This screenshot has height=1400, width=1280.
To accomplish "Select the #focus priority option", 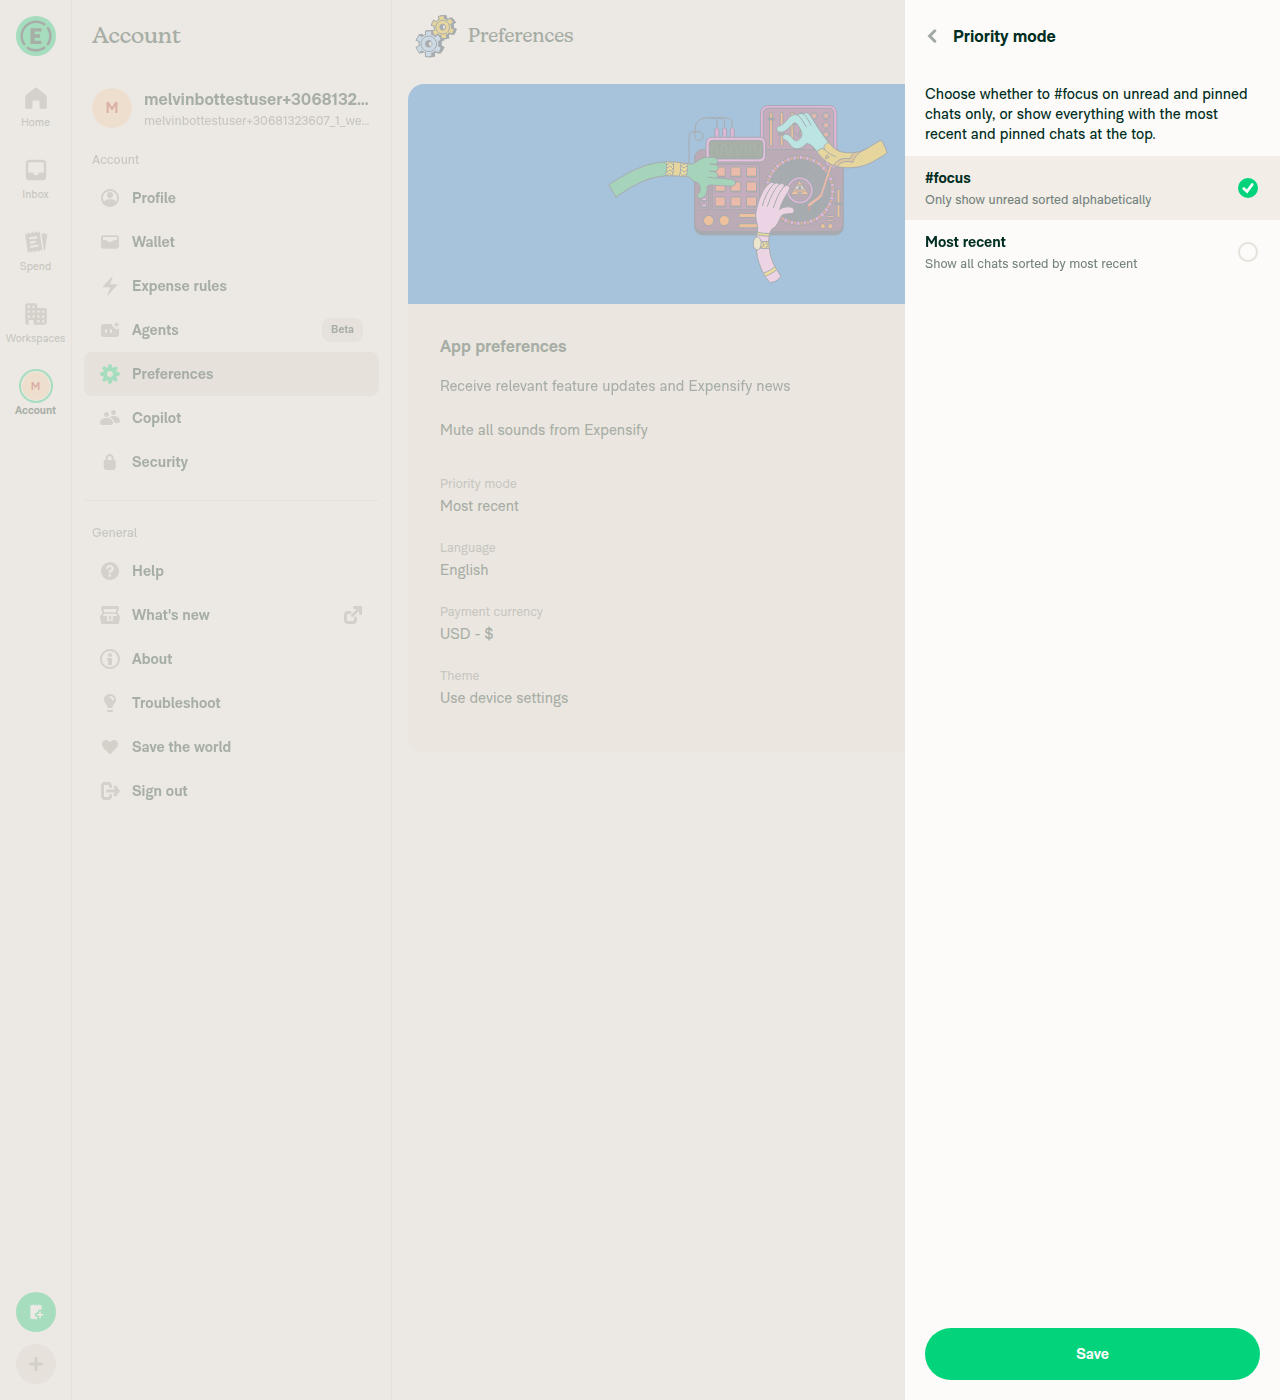I will (x=1092, y=188).
